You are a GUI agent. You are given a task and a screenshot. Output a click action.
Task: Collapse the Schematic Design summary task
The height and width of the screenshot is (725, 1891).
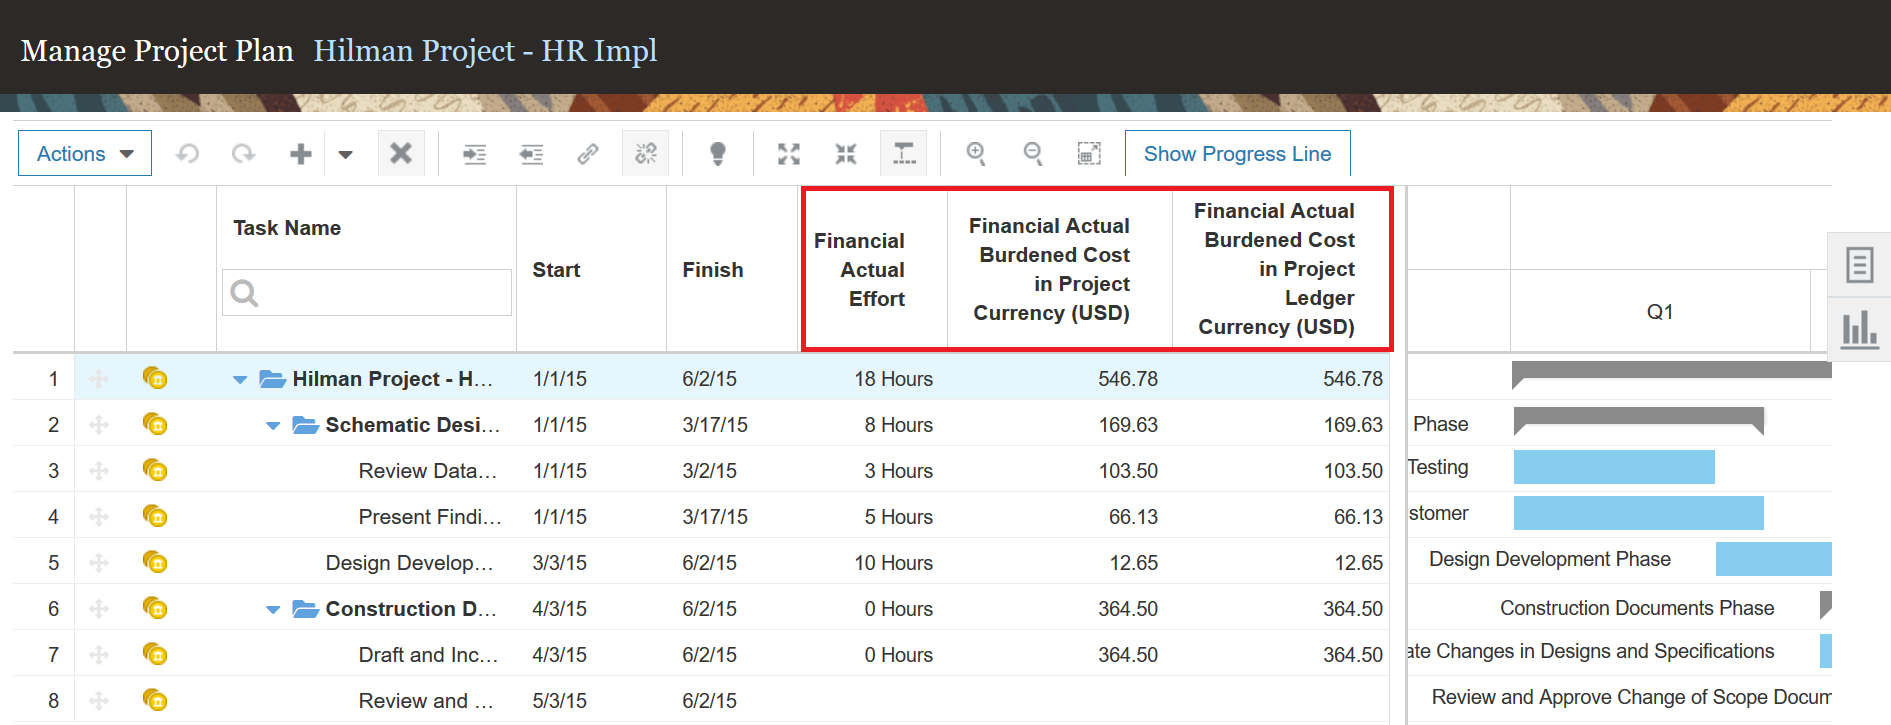click(273, 426)
